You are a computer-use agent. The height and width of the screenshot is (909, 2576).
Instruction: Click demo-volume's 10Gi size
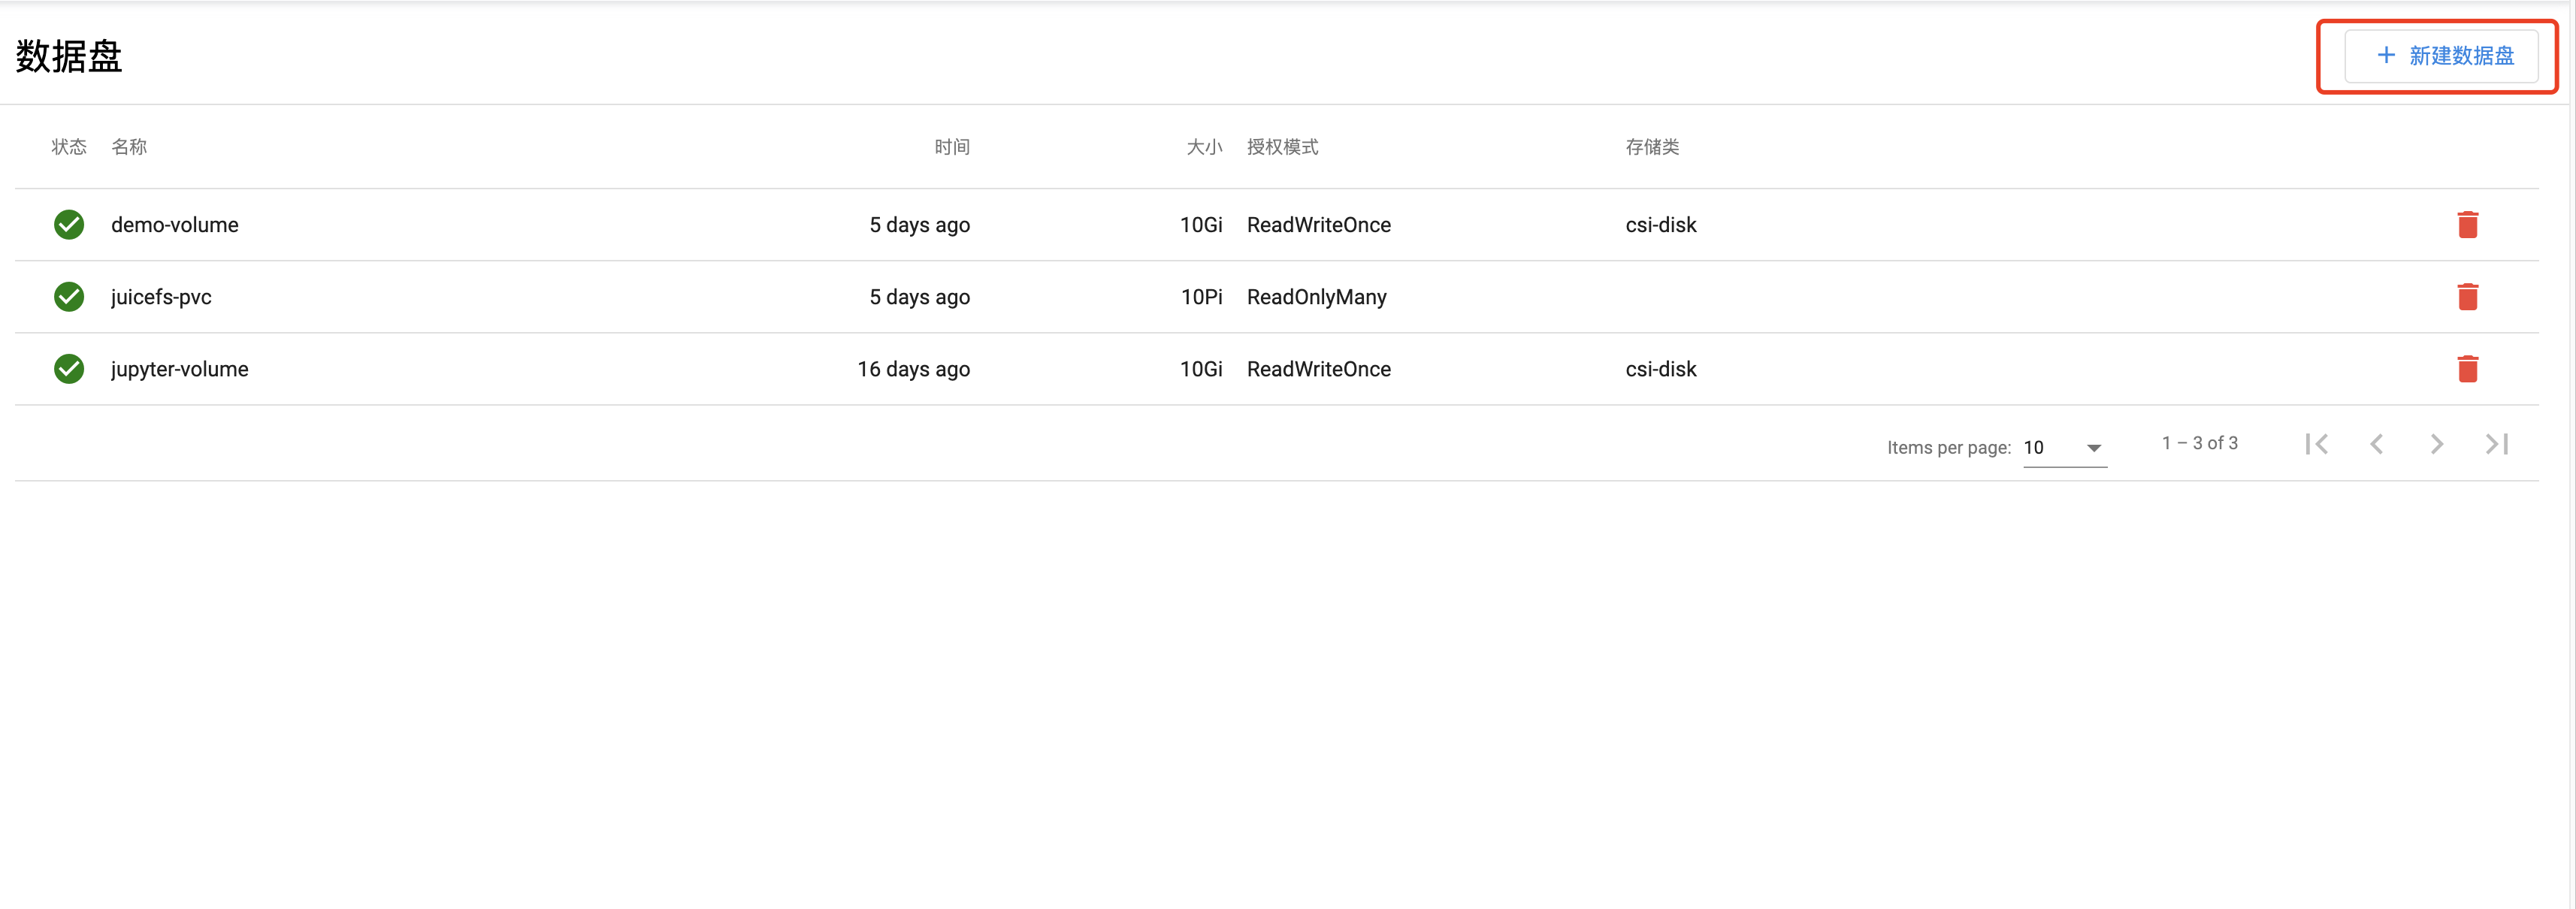coord(1201,225)
